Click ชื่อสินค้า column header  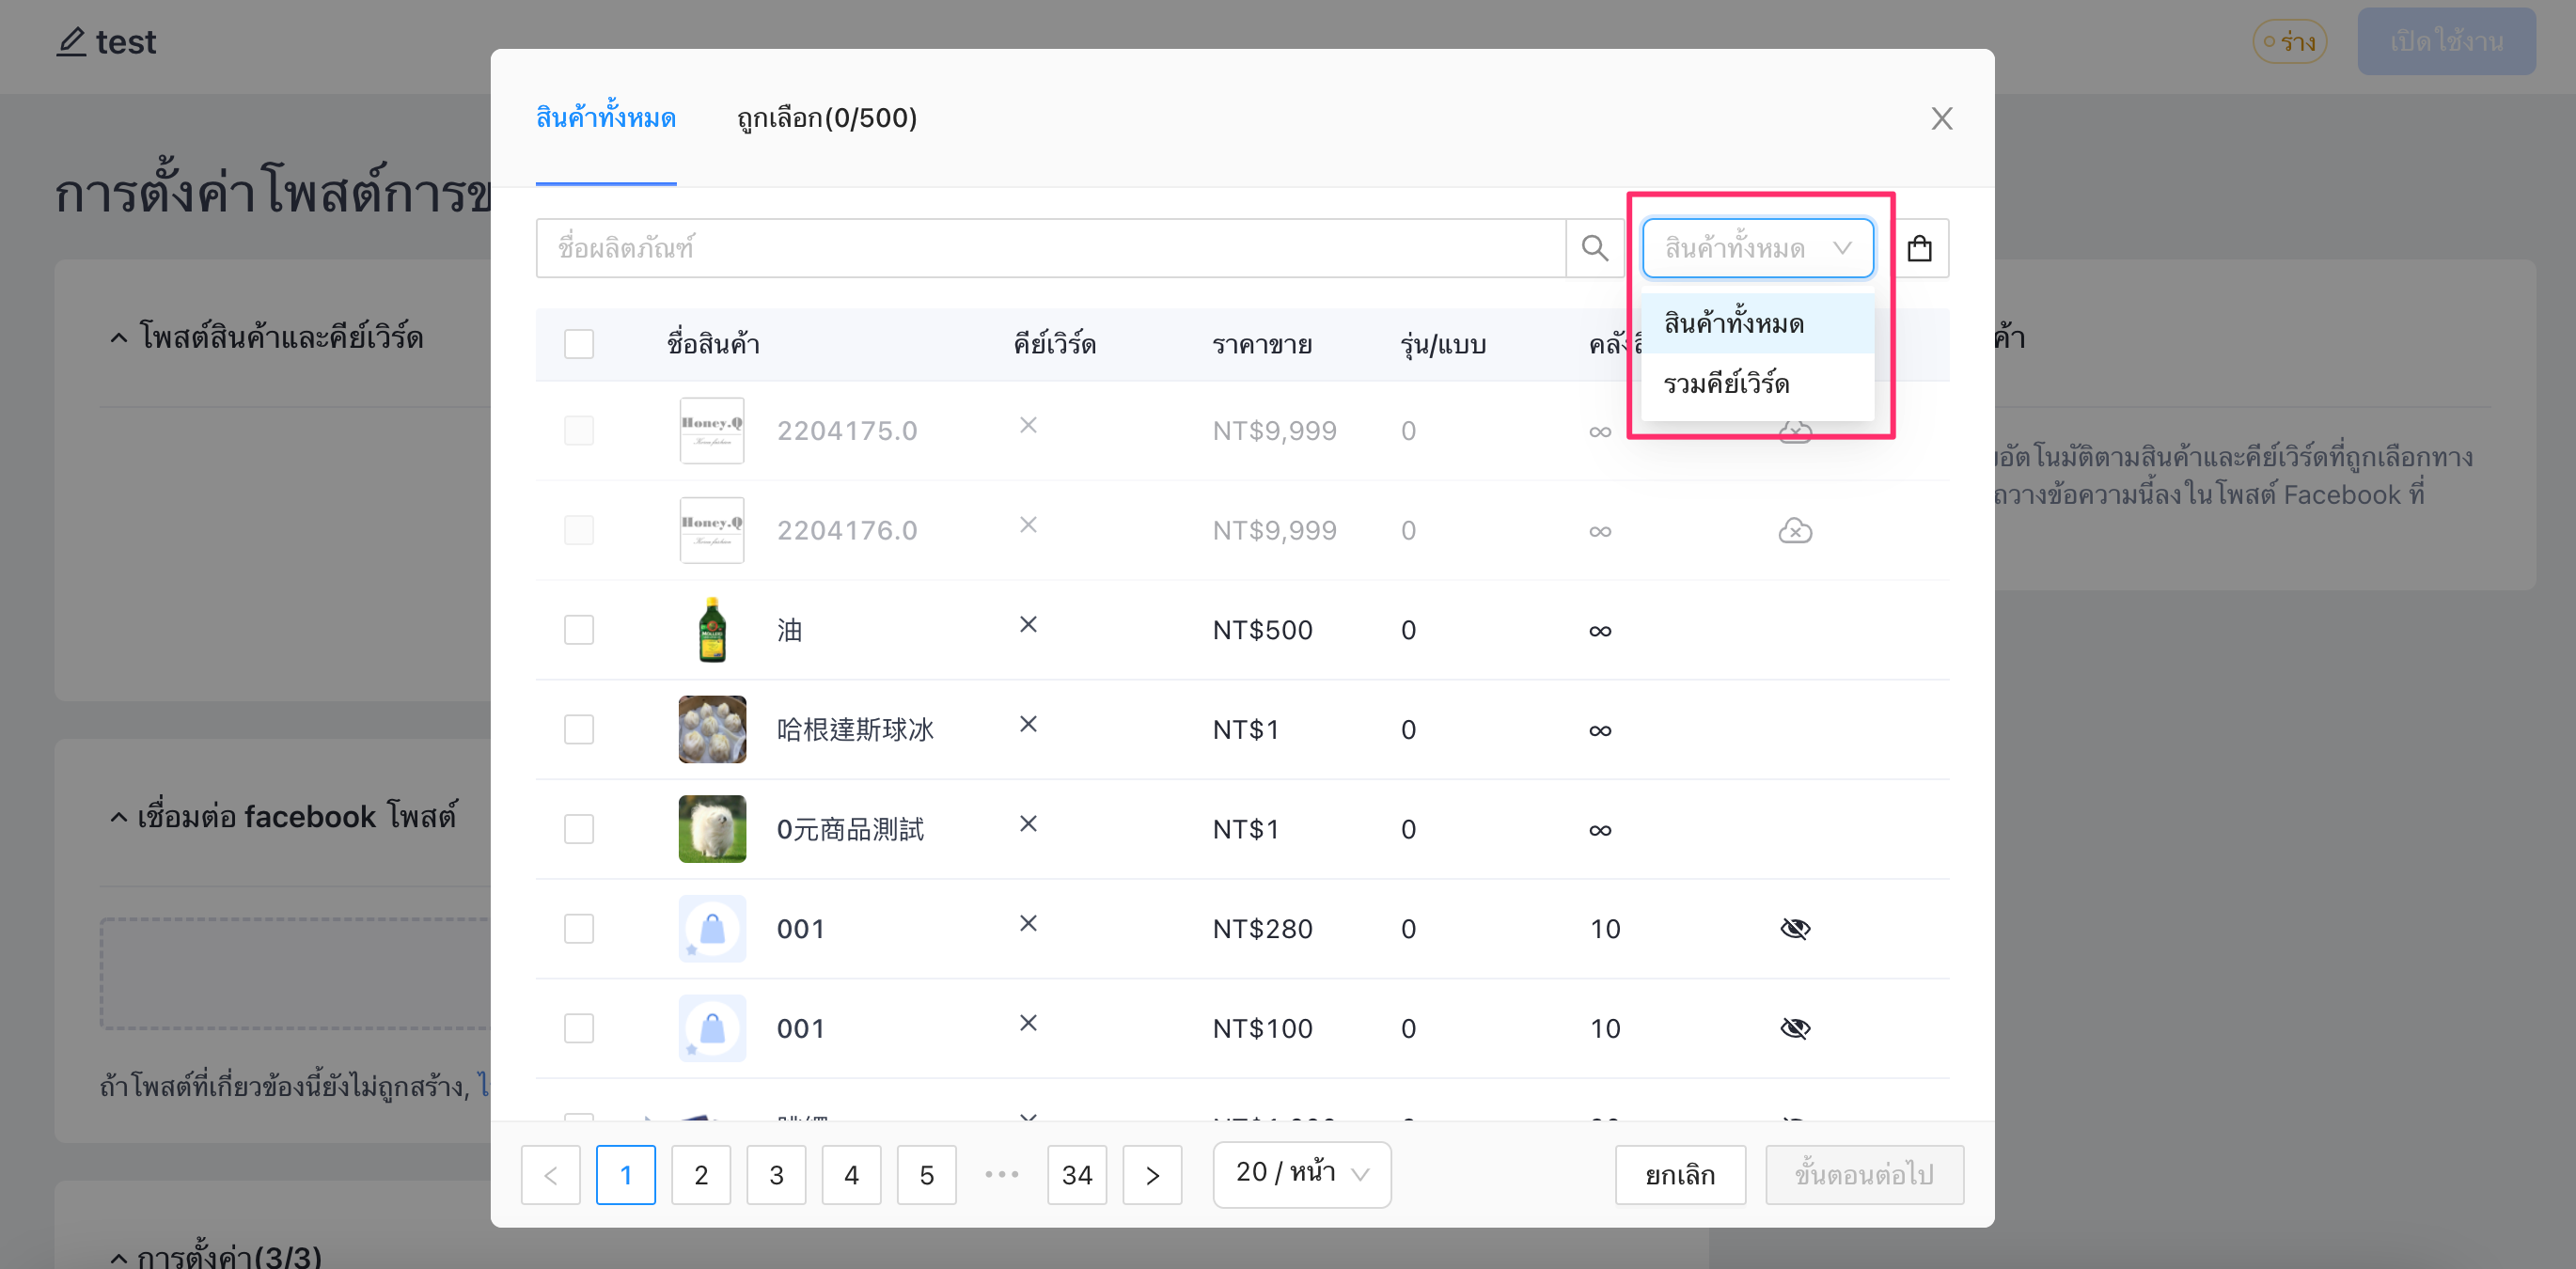[713, 344]
